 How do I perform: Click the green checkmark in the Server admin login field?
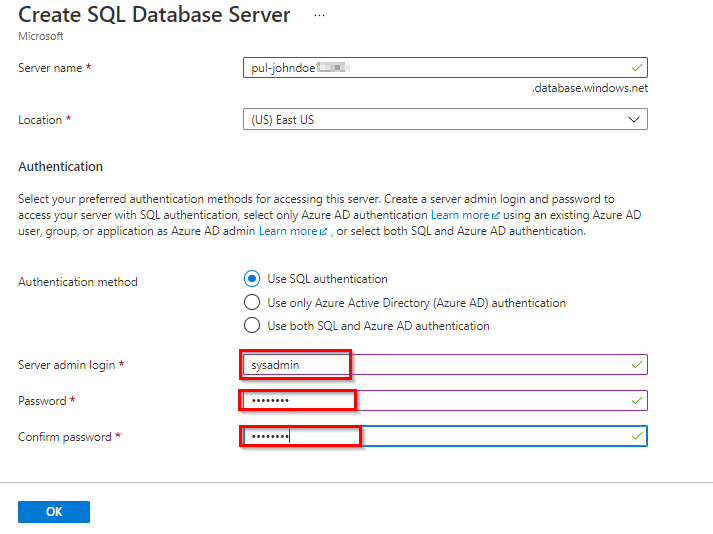(x=637, y=365)
